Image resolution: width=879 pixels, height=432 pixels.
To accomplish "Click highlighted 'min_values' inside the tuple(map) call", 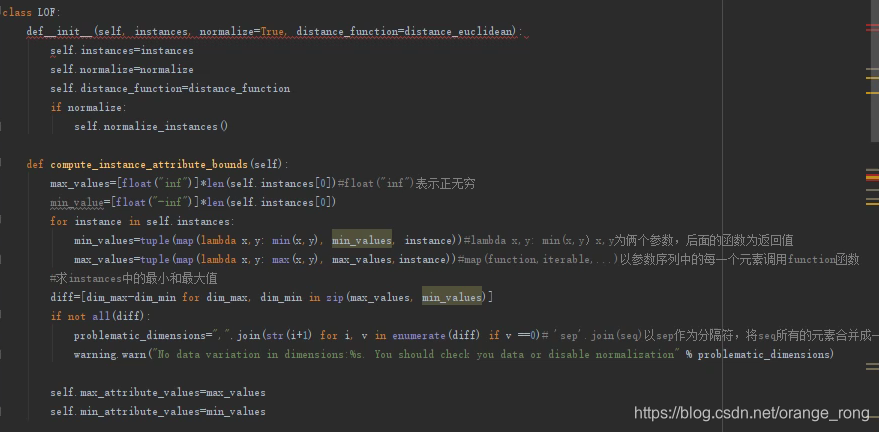I will (362, 240).
